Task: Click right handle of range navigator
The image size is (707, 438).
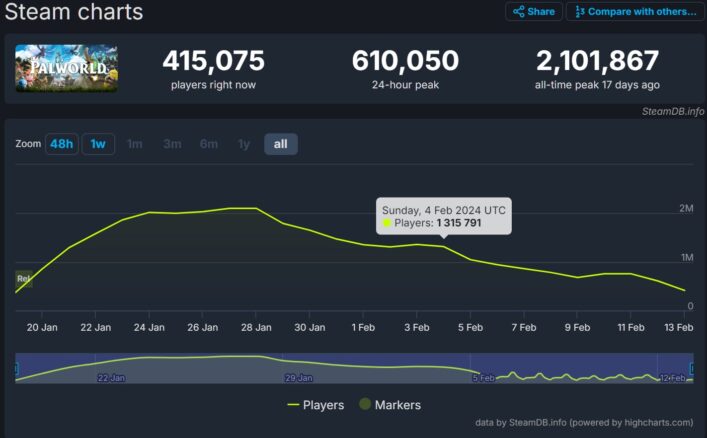Action: (692, 368)
